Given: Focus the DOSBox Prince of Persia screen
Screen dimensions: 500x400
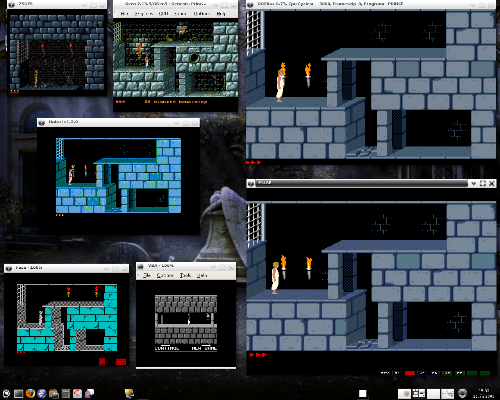Looking at the screenshot, I should coord(371,88).
